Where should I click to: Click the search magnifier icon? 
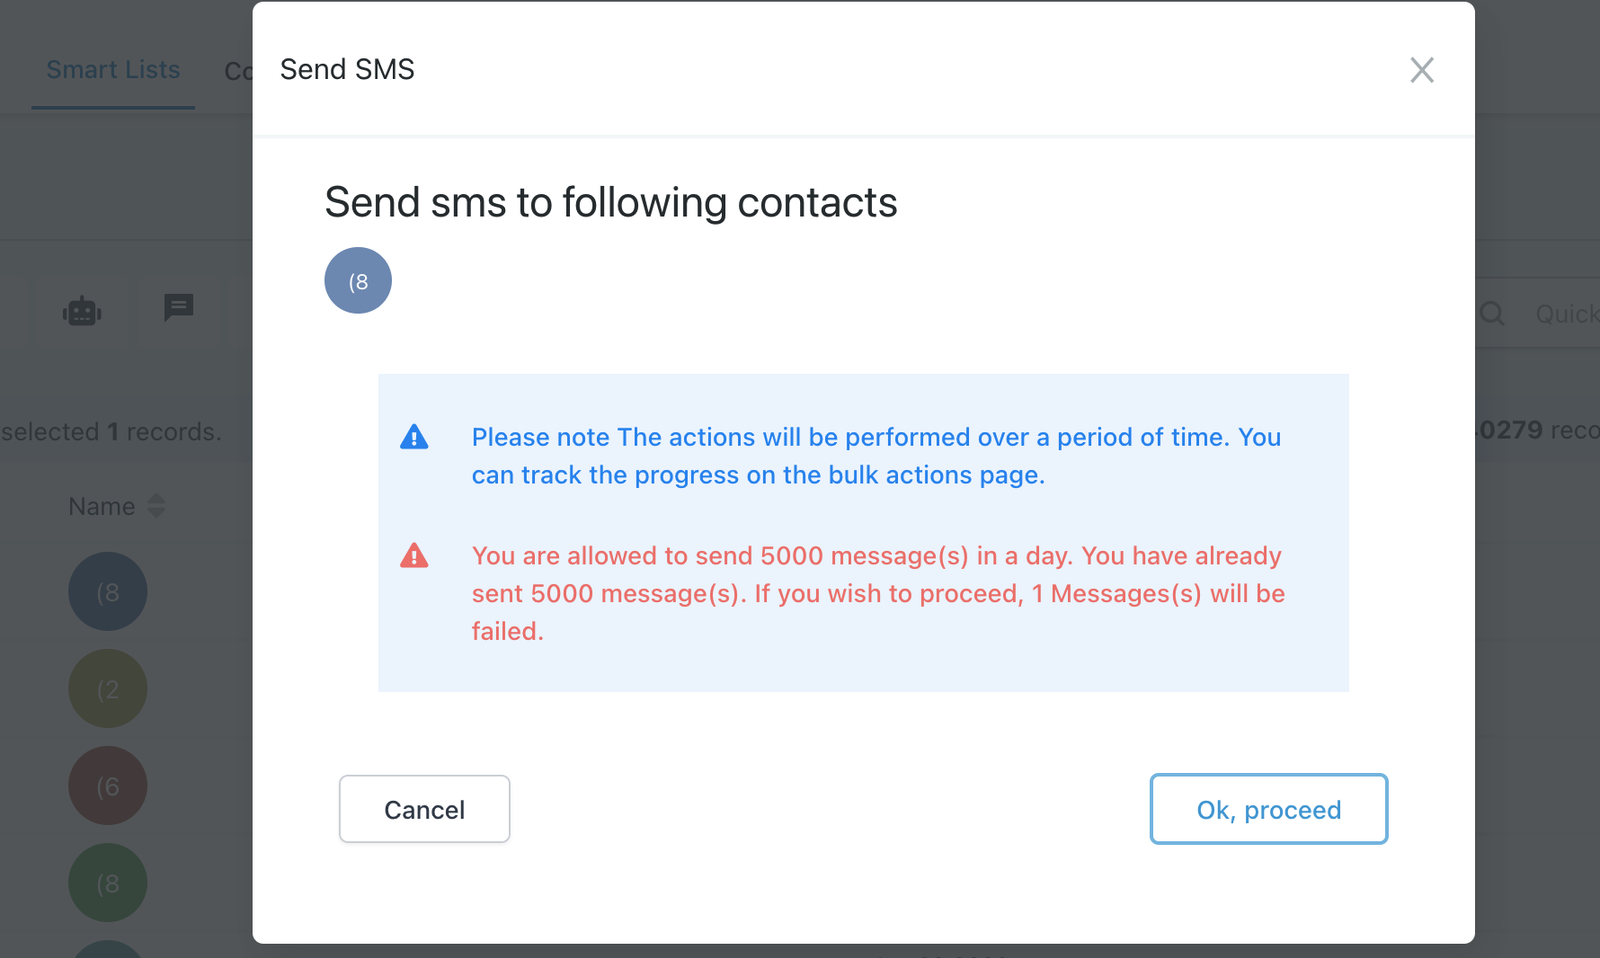pos(1492,314)
